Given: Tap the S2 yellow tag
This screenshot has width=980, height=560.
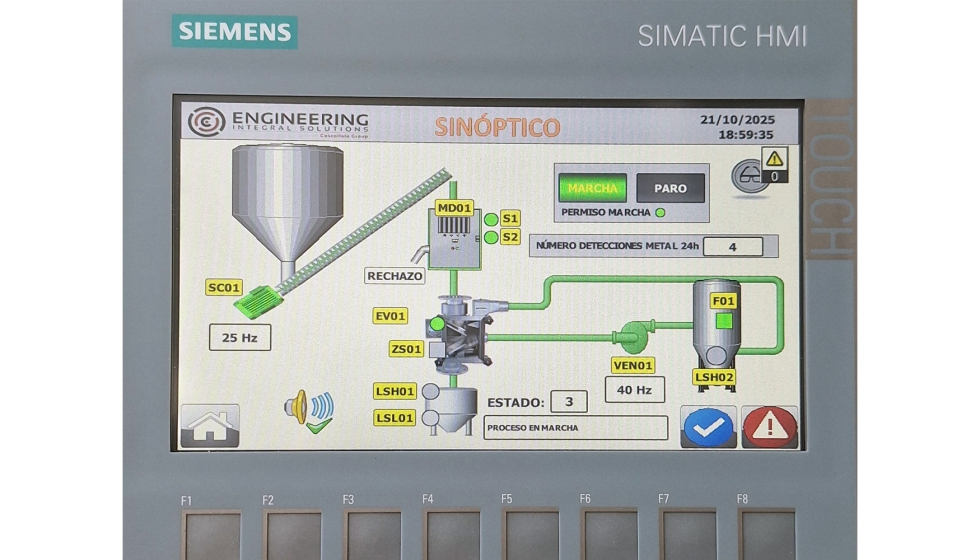Looking at the screenshot, I should coord(510,237).
